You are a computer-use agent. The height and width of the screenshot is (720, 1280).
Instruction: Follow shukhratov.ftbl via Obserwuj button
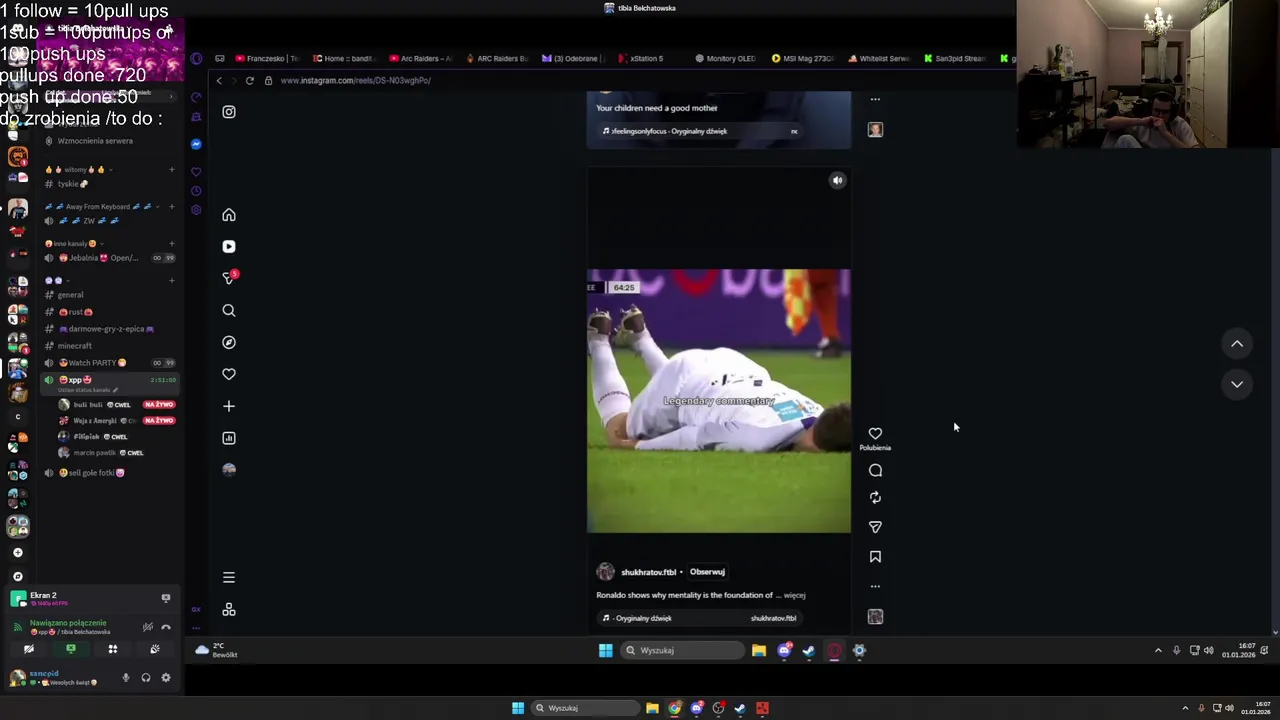pos(707,572)
